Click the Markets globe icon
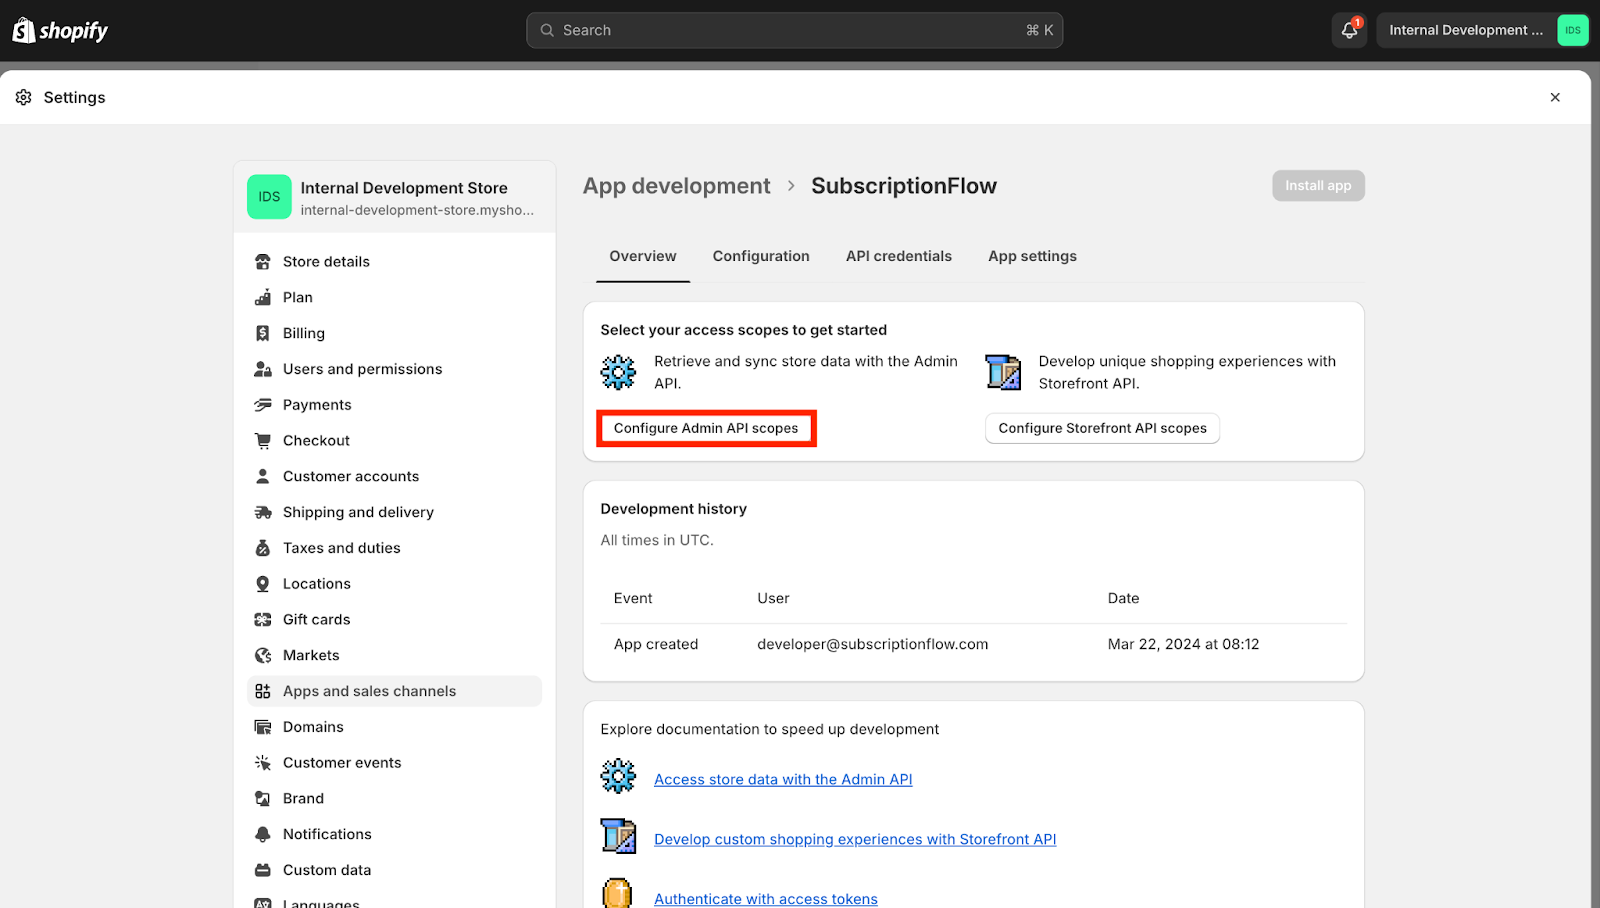The height and width of the screenshot is (908, 1600). tap(263, 655)
